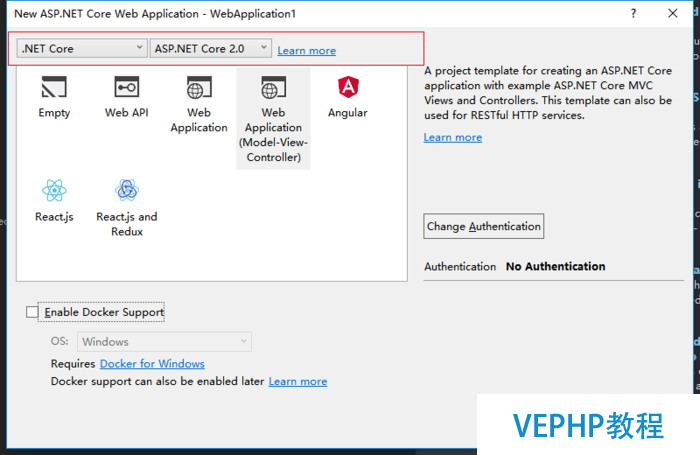This screenshot has width=700, height=455.
Task: Choose the Angular template icon
Action: [348, 87]
